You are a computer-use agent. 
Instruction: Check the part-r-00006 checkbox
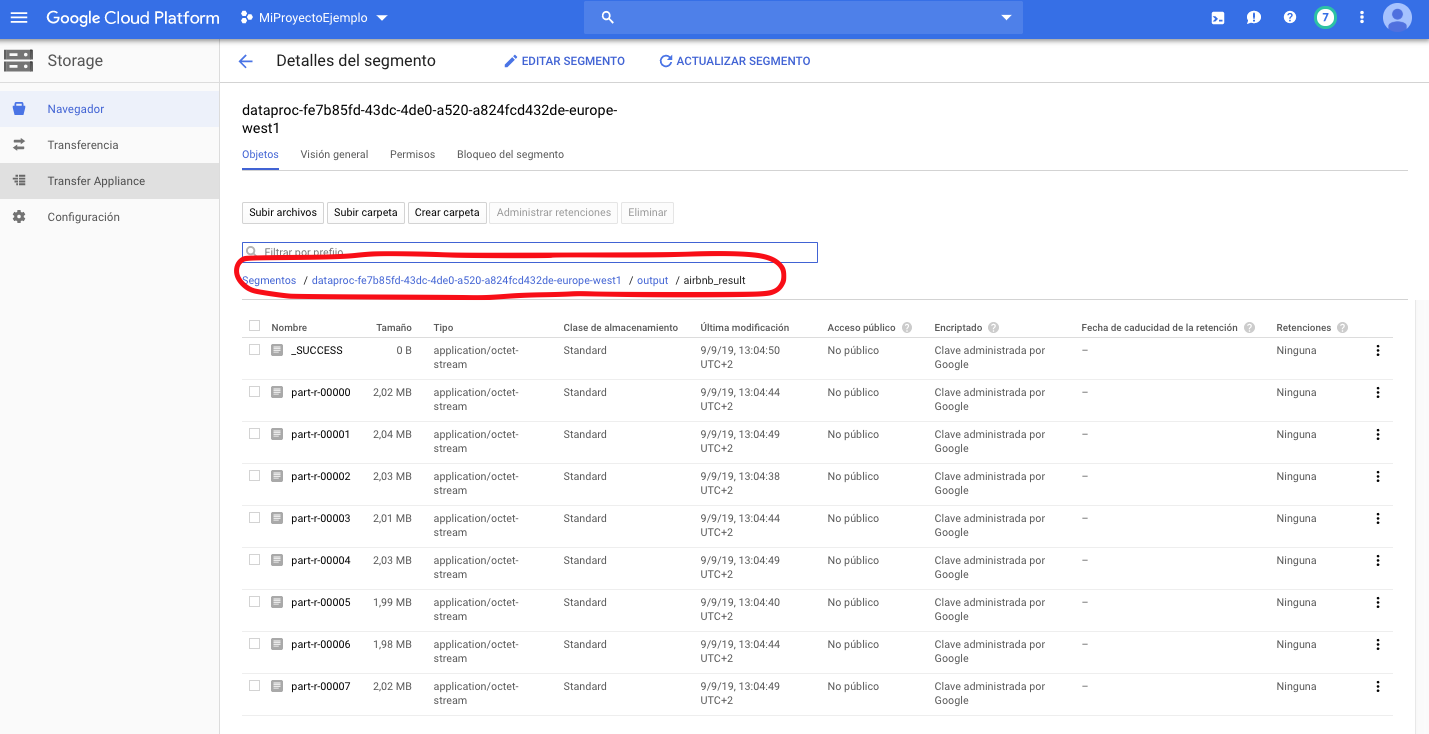[x=254, y=644]
